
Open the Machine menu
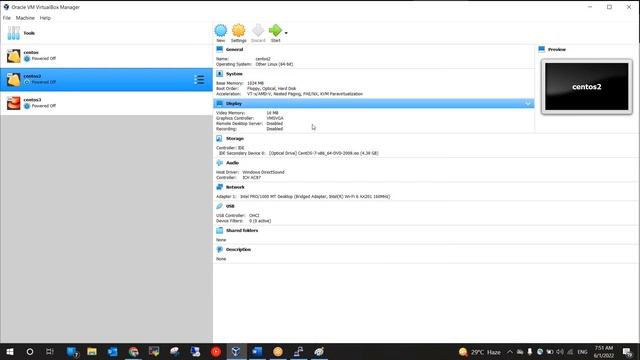pos(25,18)
